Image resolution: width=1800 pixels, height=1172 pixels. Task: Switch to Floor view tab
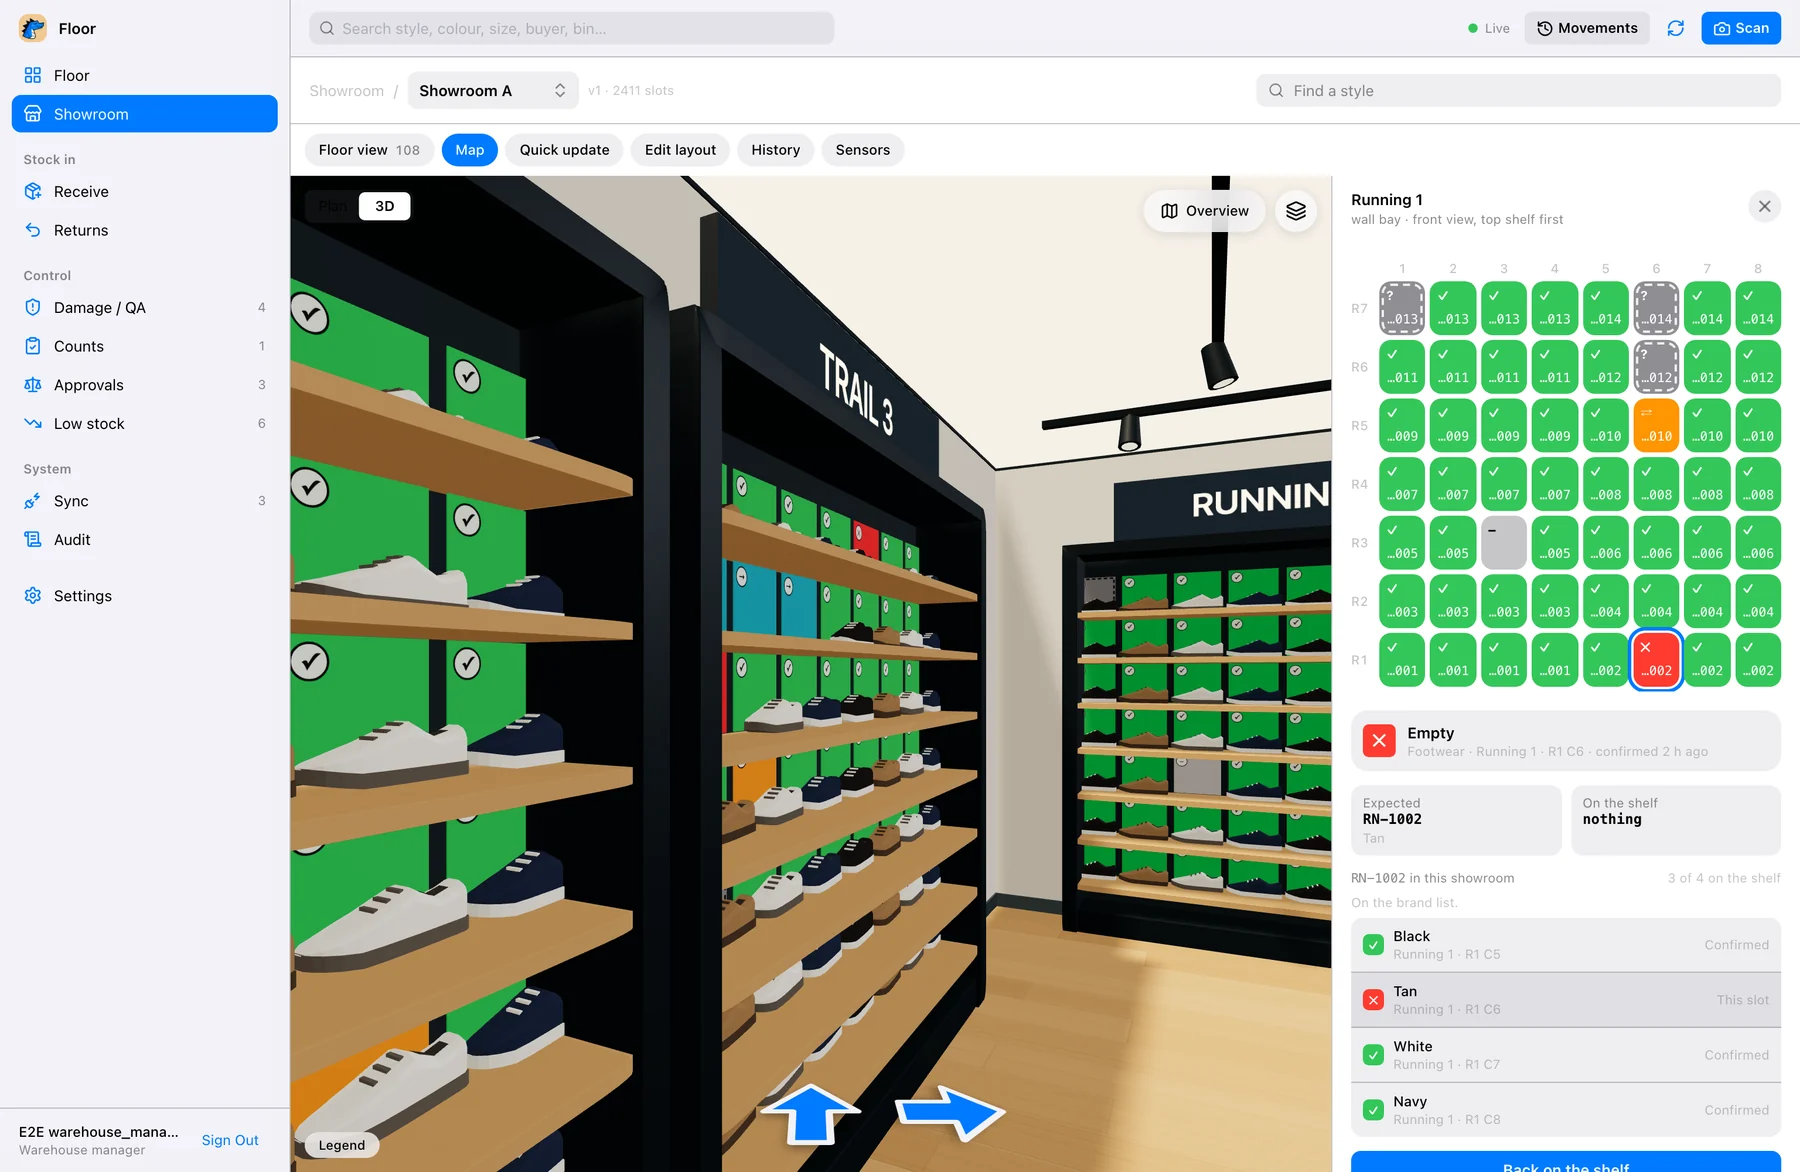[x=369, y=150]
